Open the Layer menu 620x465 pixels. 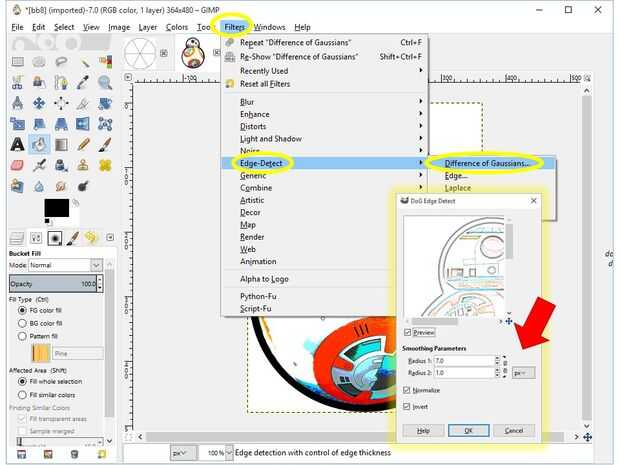tap(147, 27)
